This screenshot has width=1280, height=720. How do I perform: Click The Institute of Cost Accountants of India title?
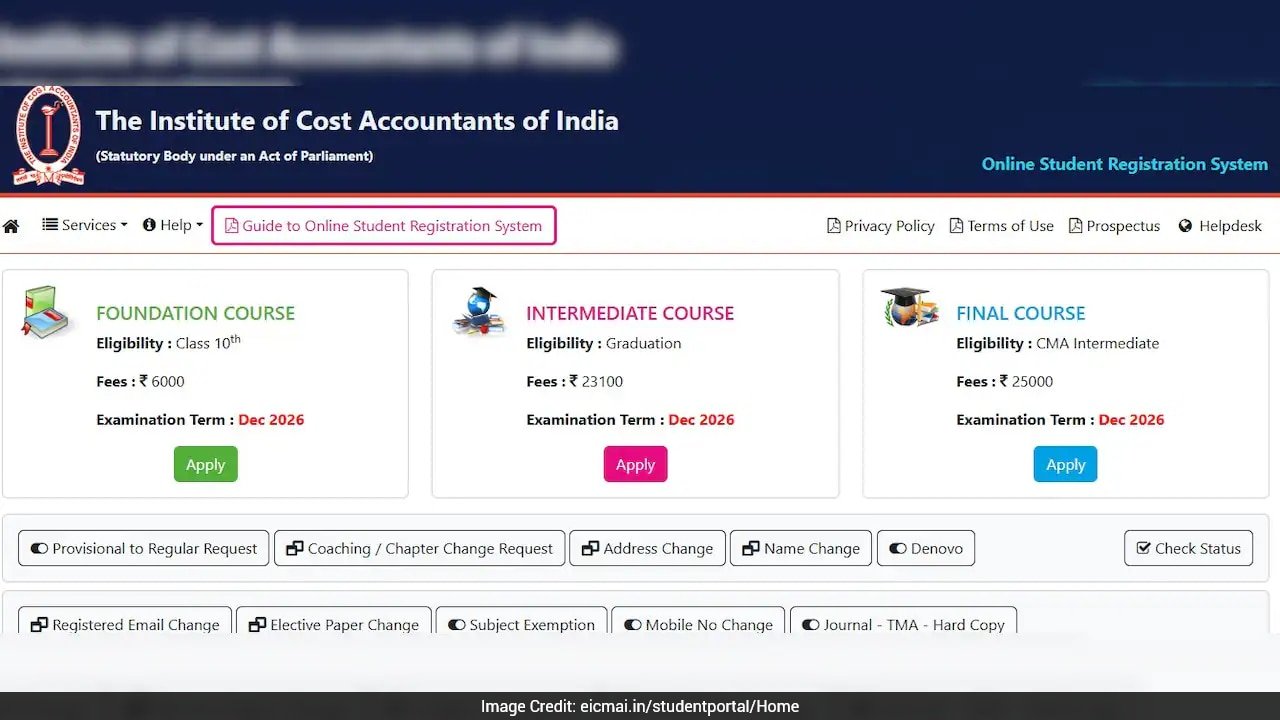click(x=357, y=121)
